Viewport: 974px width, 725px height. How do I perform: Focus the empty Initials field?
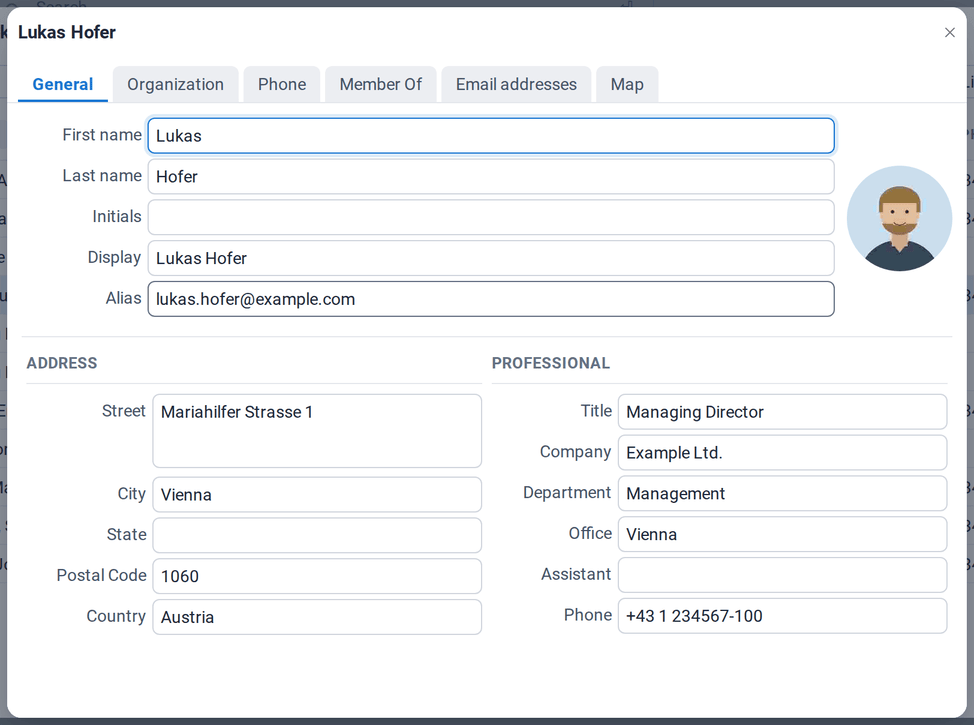pyautogui.click(x=491, y=217)
